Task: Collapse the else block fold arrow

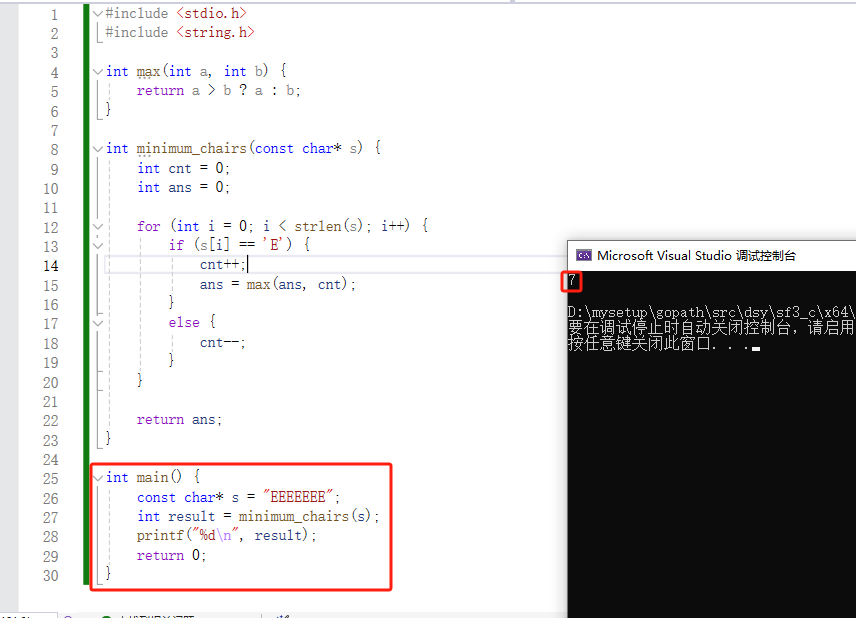Action: point(98,323)
